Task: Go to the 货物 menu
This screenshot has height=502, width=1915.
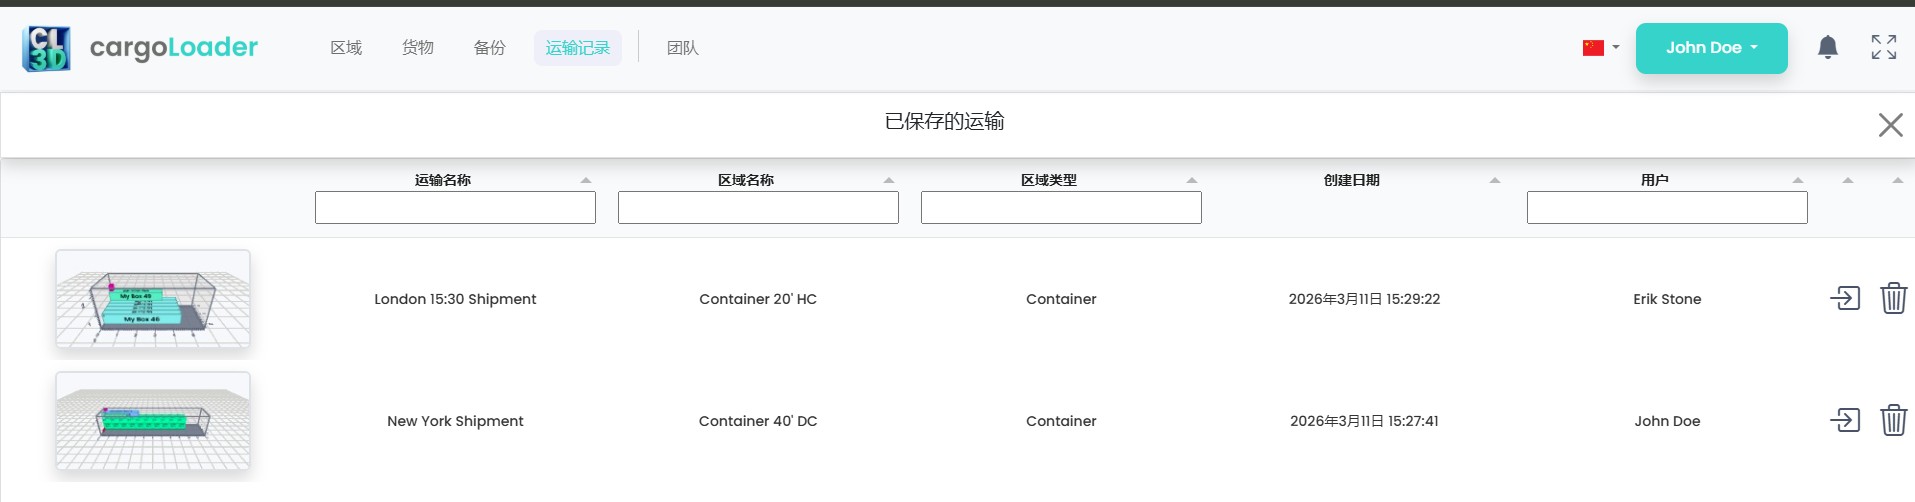Action: pyautogui.click(x=418, y=48)
